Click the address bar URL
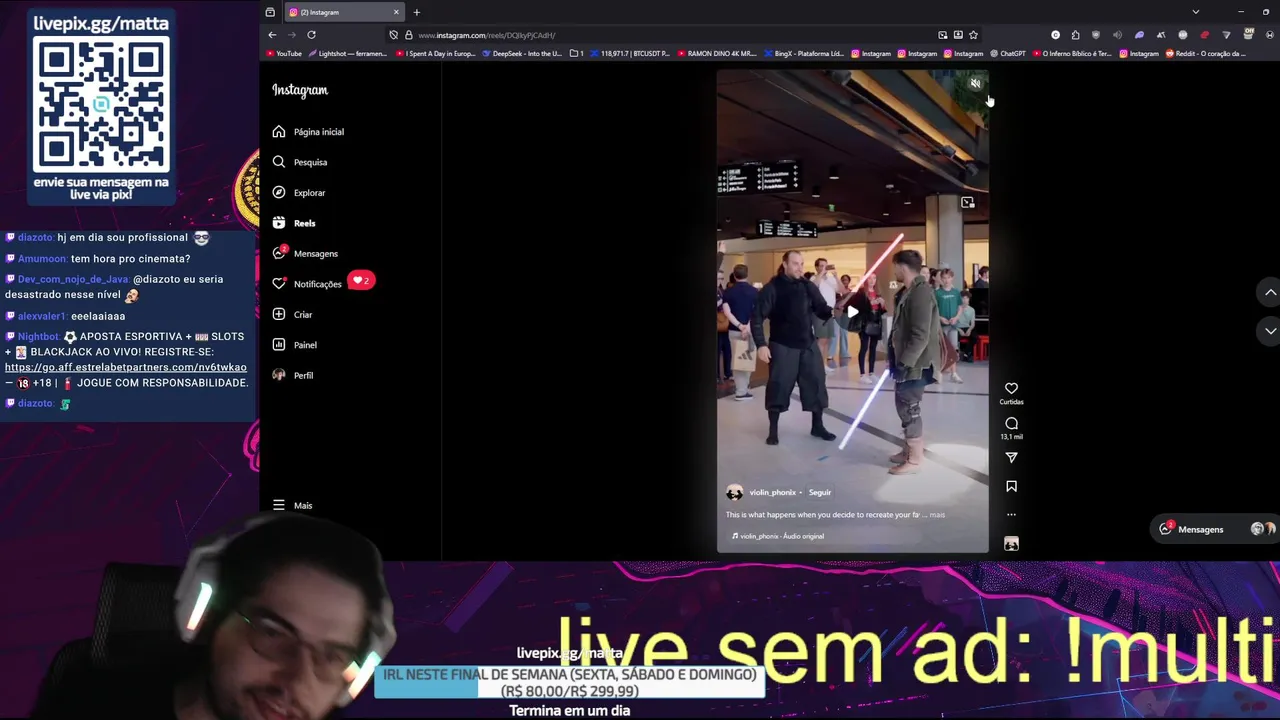 (487, 35)
